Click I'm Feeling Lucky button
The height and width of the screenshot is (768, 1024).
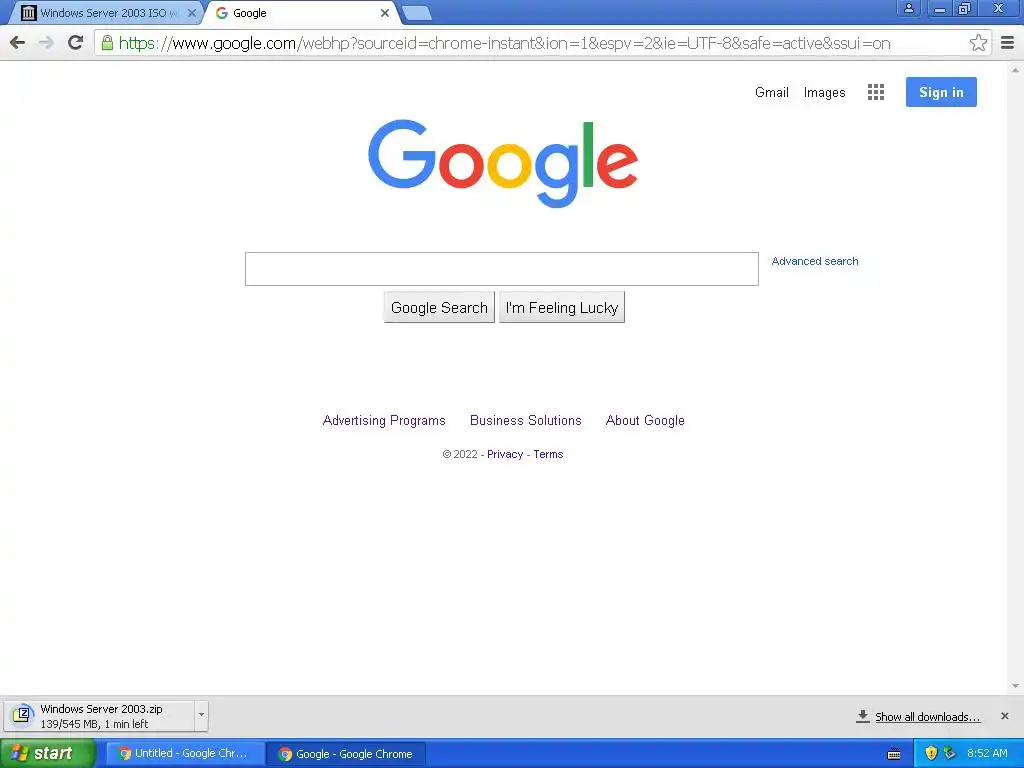pyautogui.click(x=562, y=308)
